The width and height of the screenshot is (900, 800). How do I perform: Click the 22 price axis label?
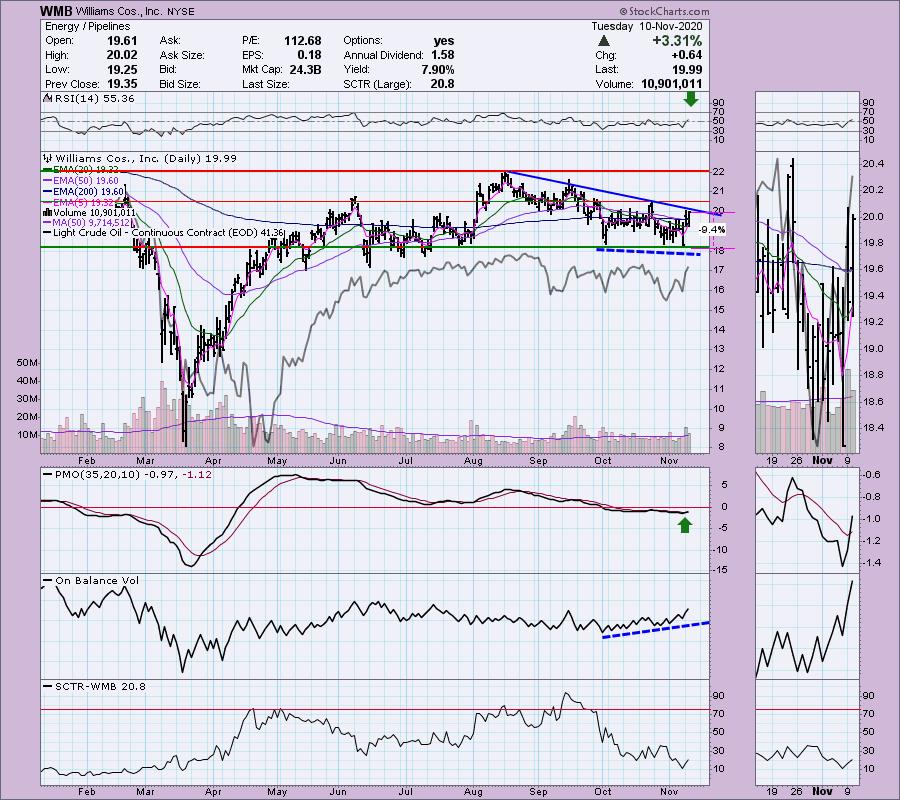[718, 172]
